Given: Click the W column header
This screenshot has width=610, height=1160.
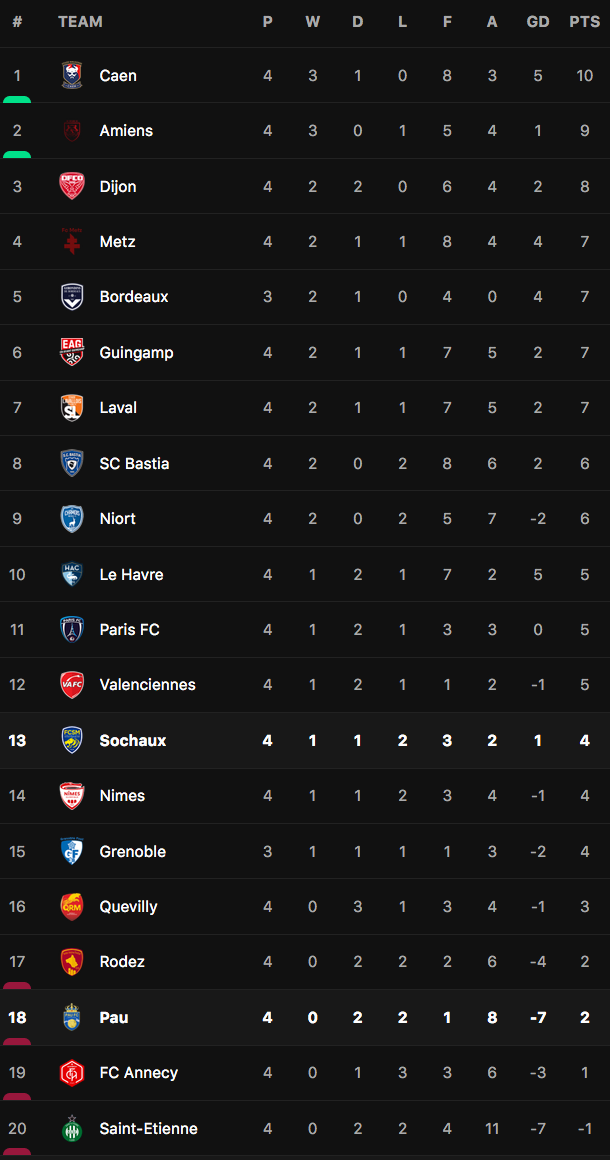Looking at the screenshot, I should (x=313, y=22).
